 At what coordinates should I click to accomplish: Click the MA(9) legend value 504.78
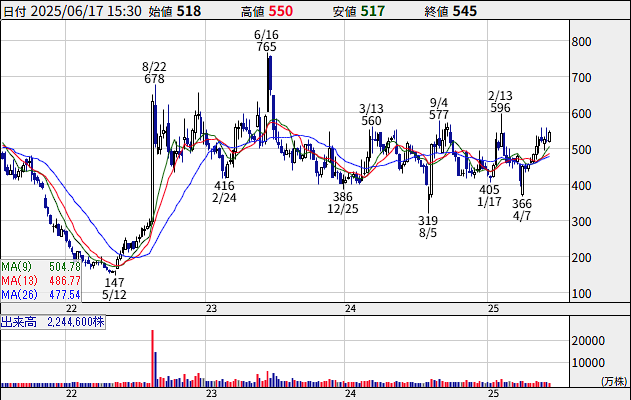pos(65,267)
